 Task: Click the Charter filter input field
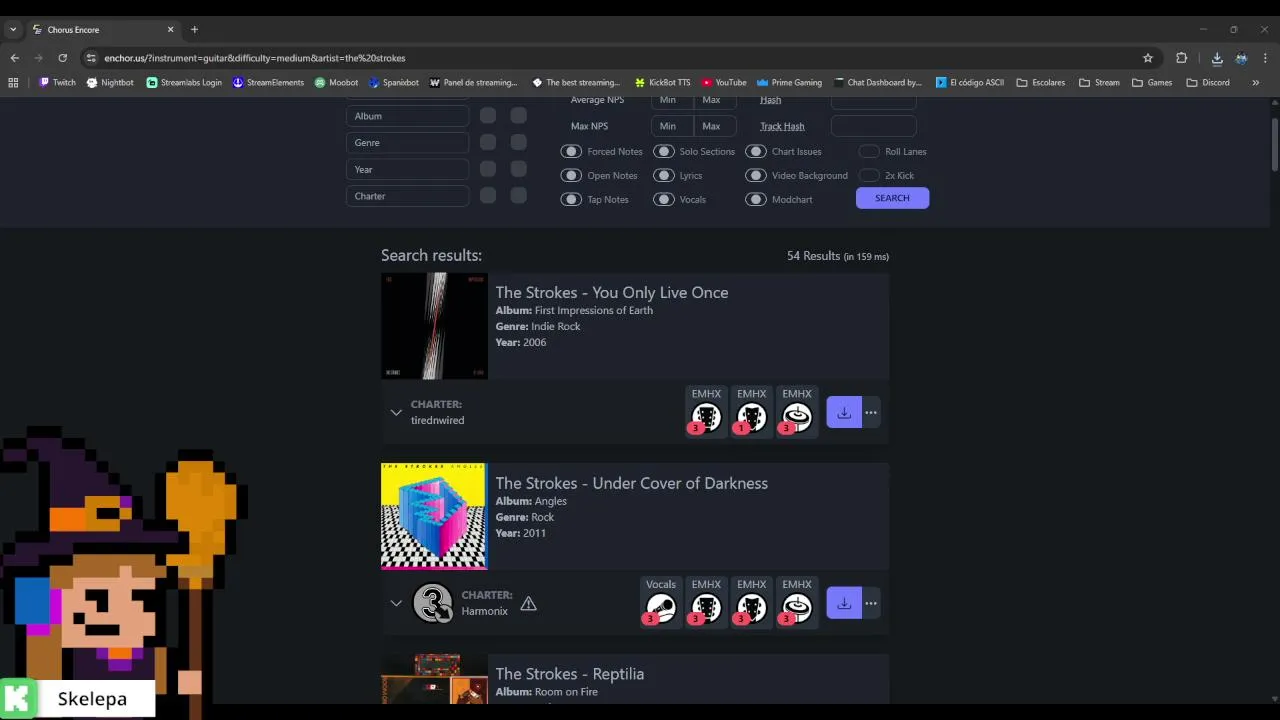point(407,196)
